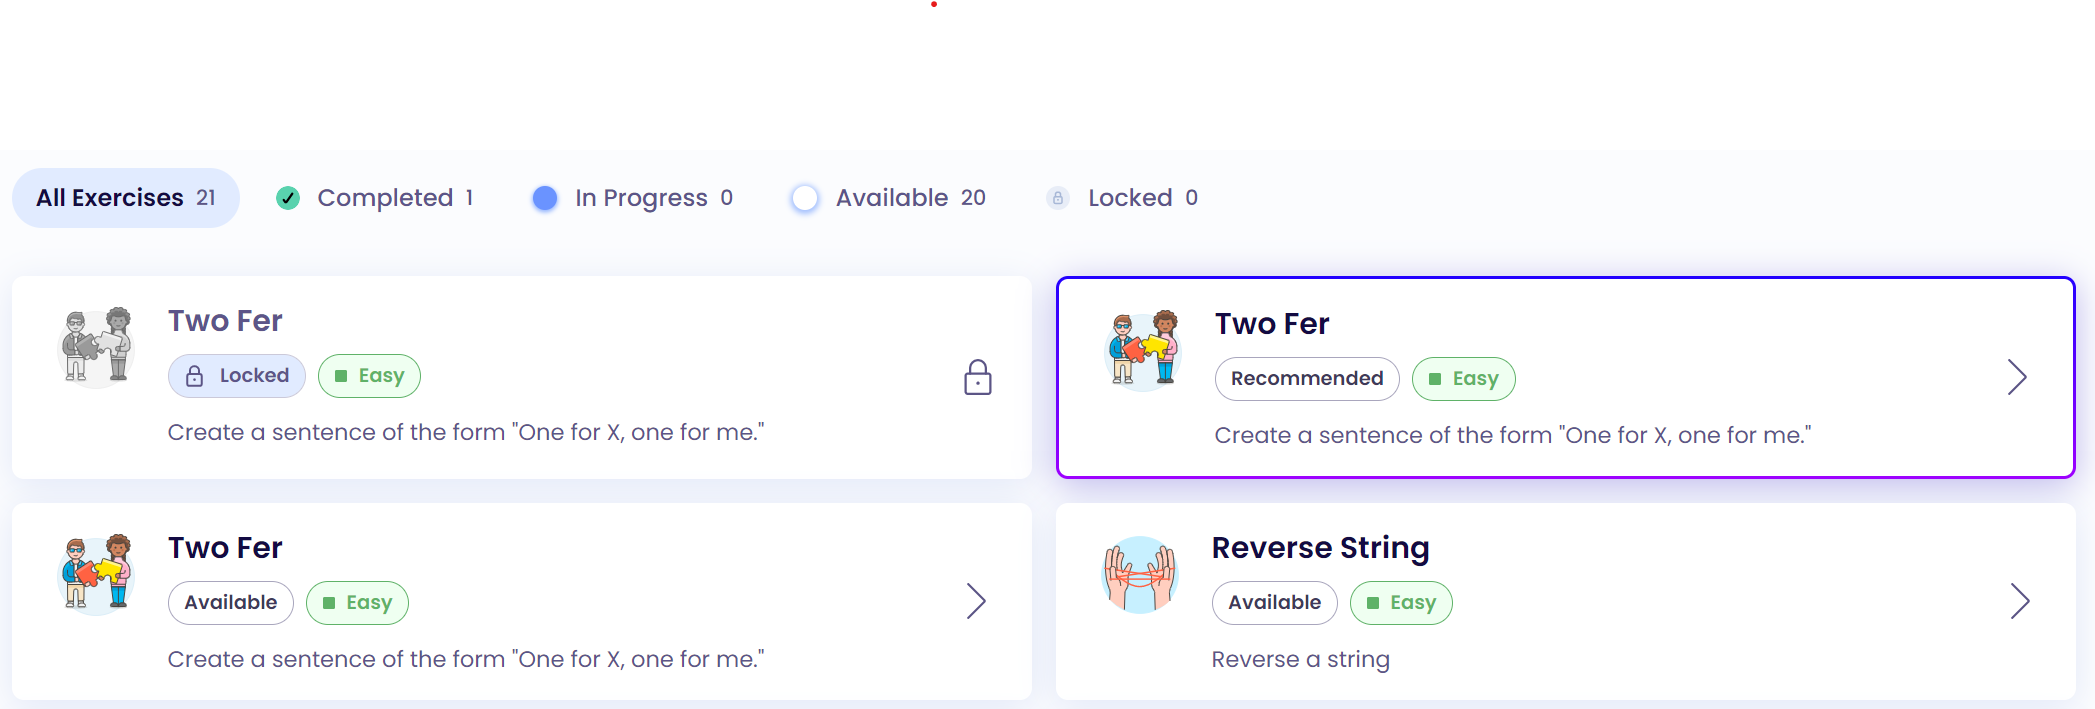Click the blue circle icon on the In Progress filter
The height and width of the screenshot is (709, 2095).
(545, 198)
